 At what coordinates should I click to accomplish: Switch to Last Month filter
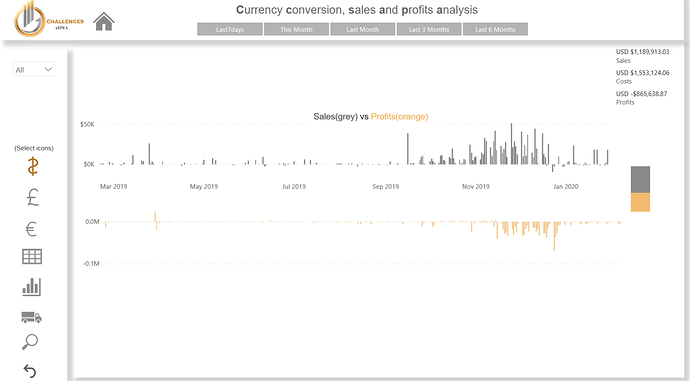(363, 29)
